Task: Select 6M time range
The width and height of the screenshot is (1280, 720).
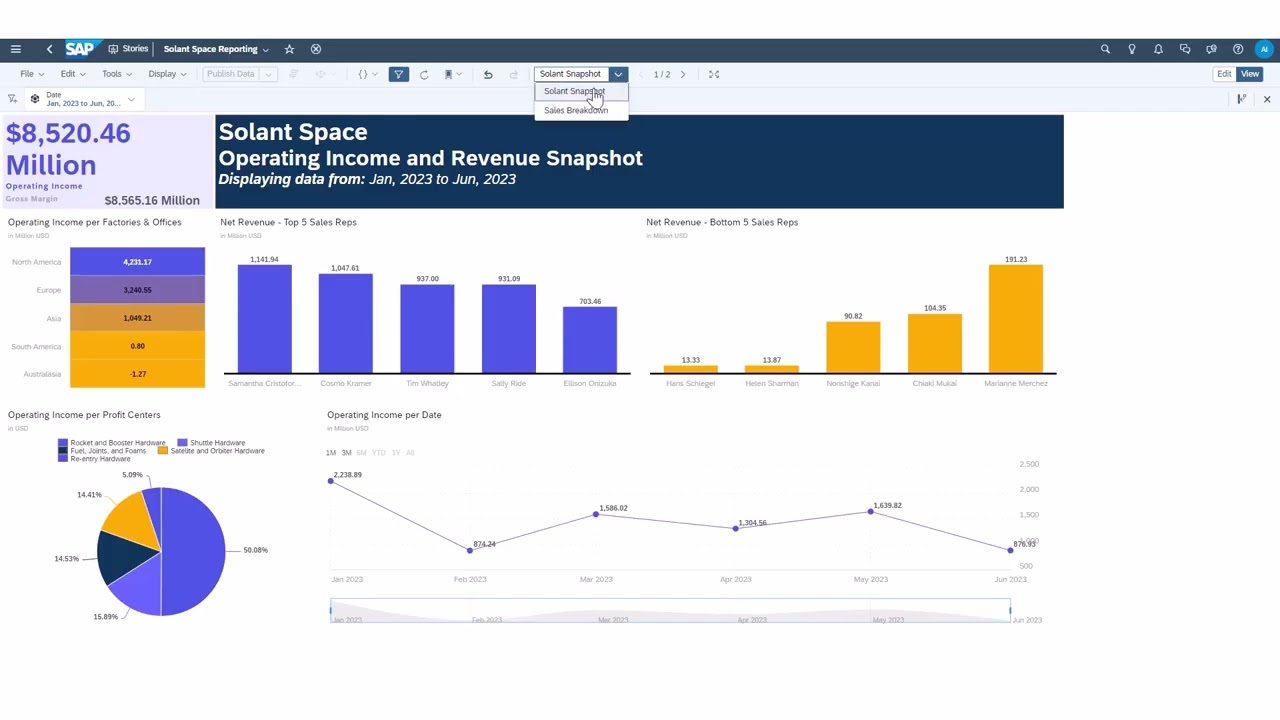Action: point(361,453)
